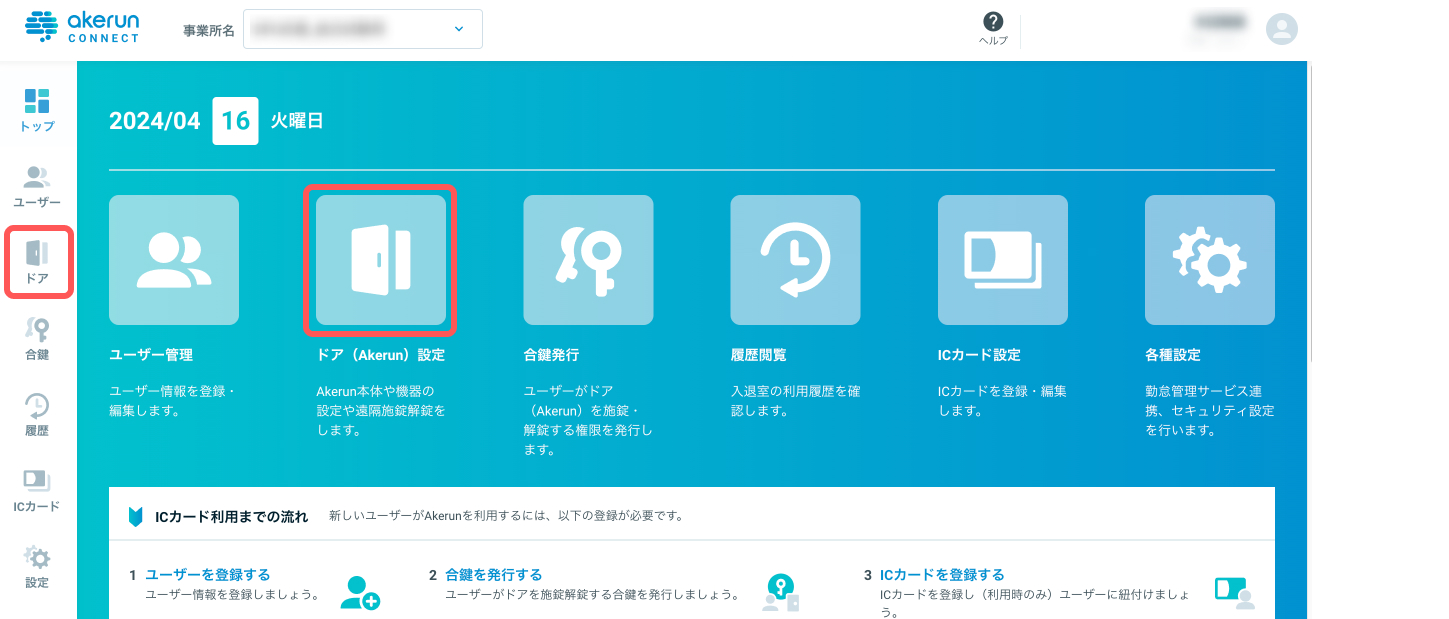The width and height of the screenshot is (1449, 619).
Task: Click the add-user icon in step 1
Action: (360, 592)
